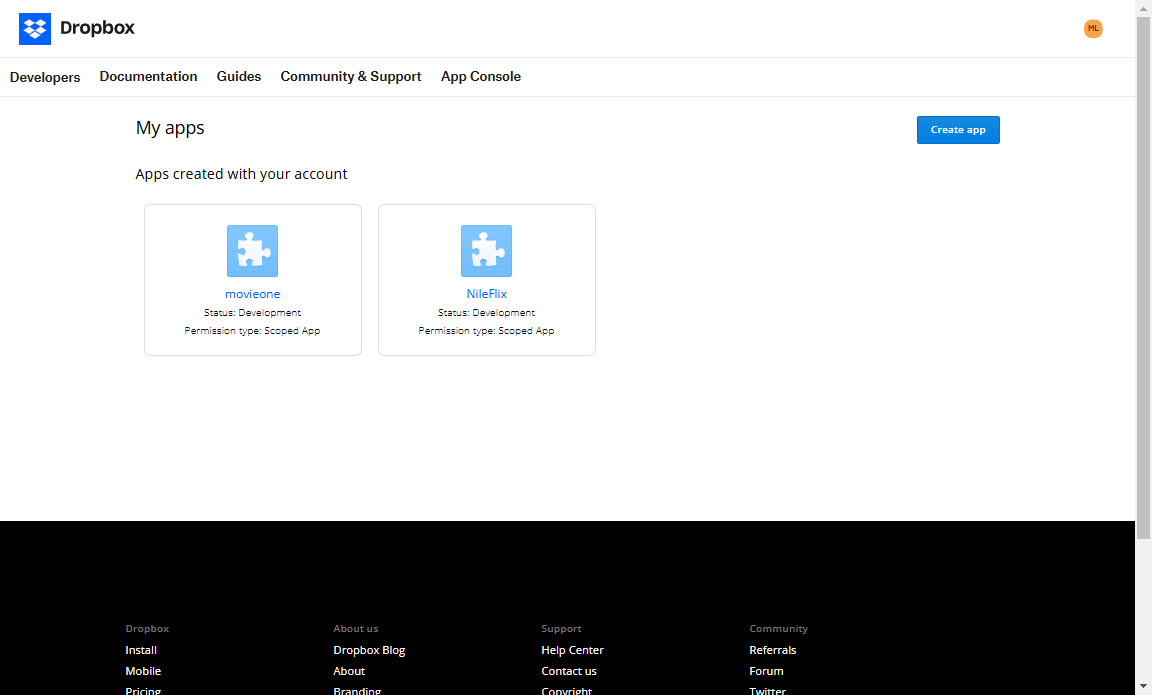Image resolution: width=1152 pixels, height=695 pixels.
Task: Click NileFlix 'Permission type: Scoped App' text
Action: [486, 331]
